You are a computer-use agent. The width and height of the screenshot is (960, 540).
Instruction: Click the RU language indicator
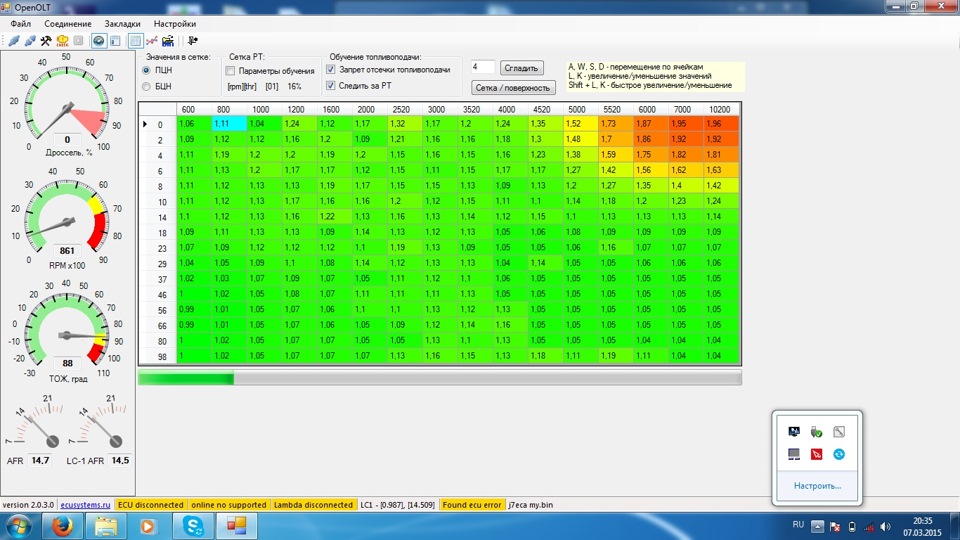pyautogui.click(x=798, y=525)
